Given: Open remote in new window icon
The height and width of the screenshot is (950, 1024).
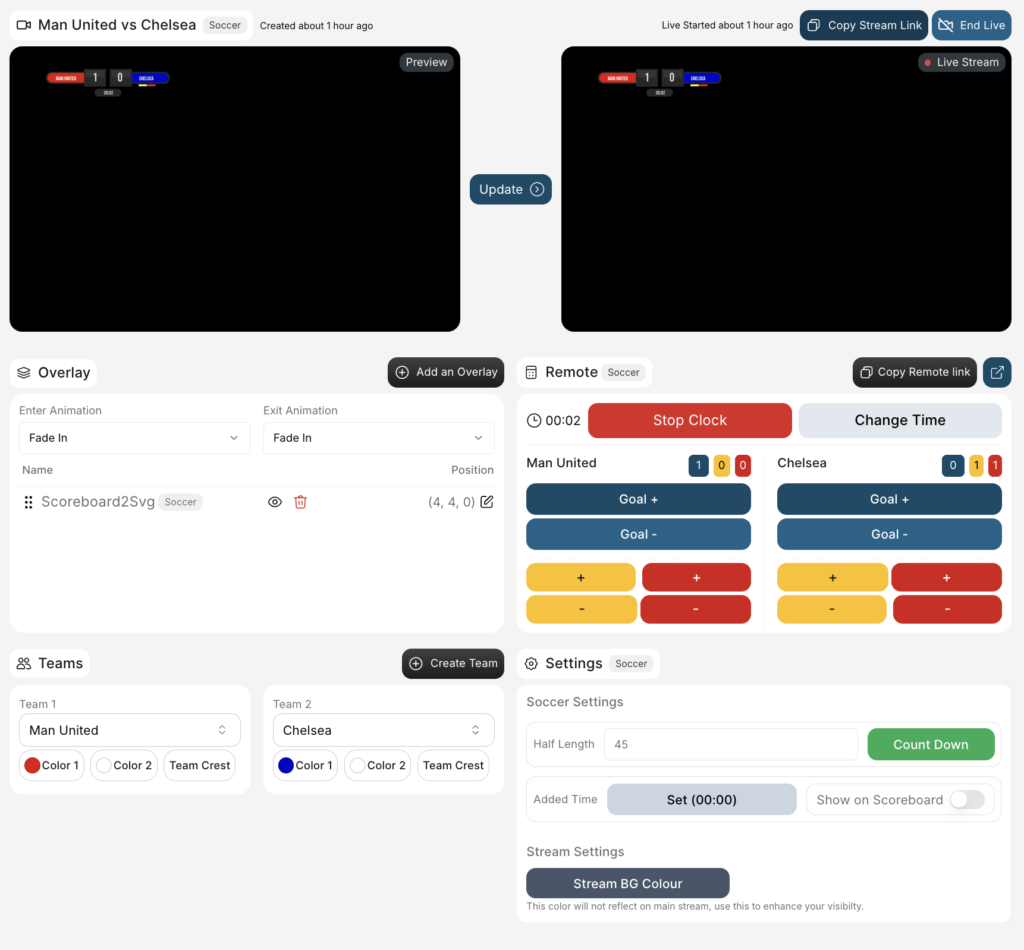Looking at the screenshot, I should [x=997, y=372].
